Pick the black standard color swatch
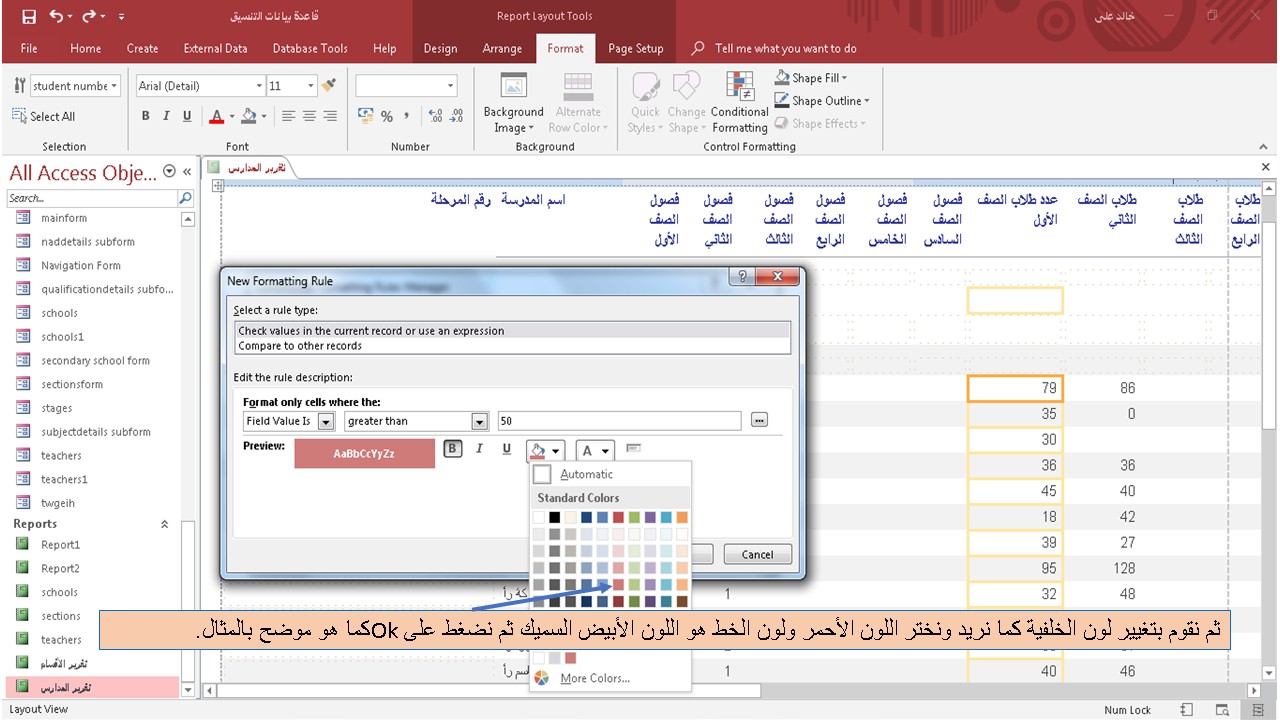 [554, 517]
